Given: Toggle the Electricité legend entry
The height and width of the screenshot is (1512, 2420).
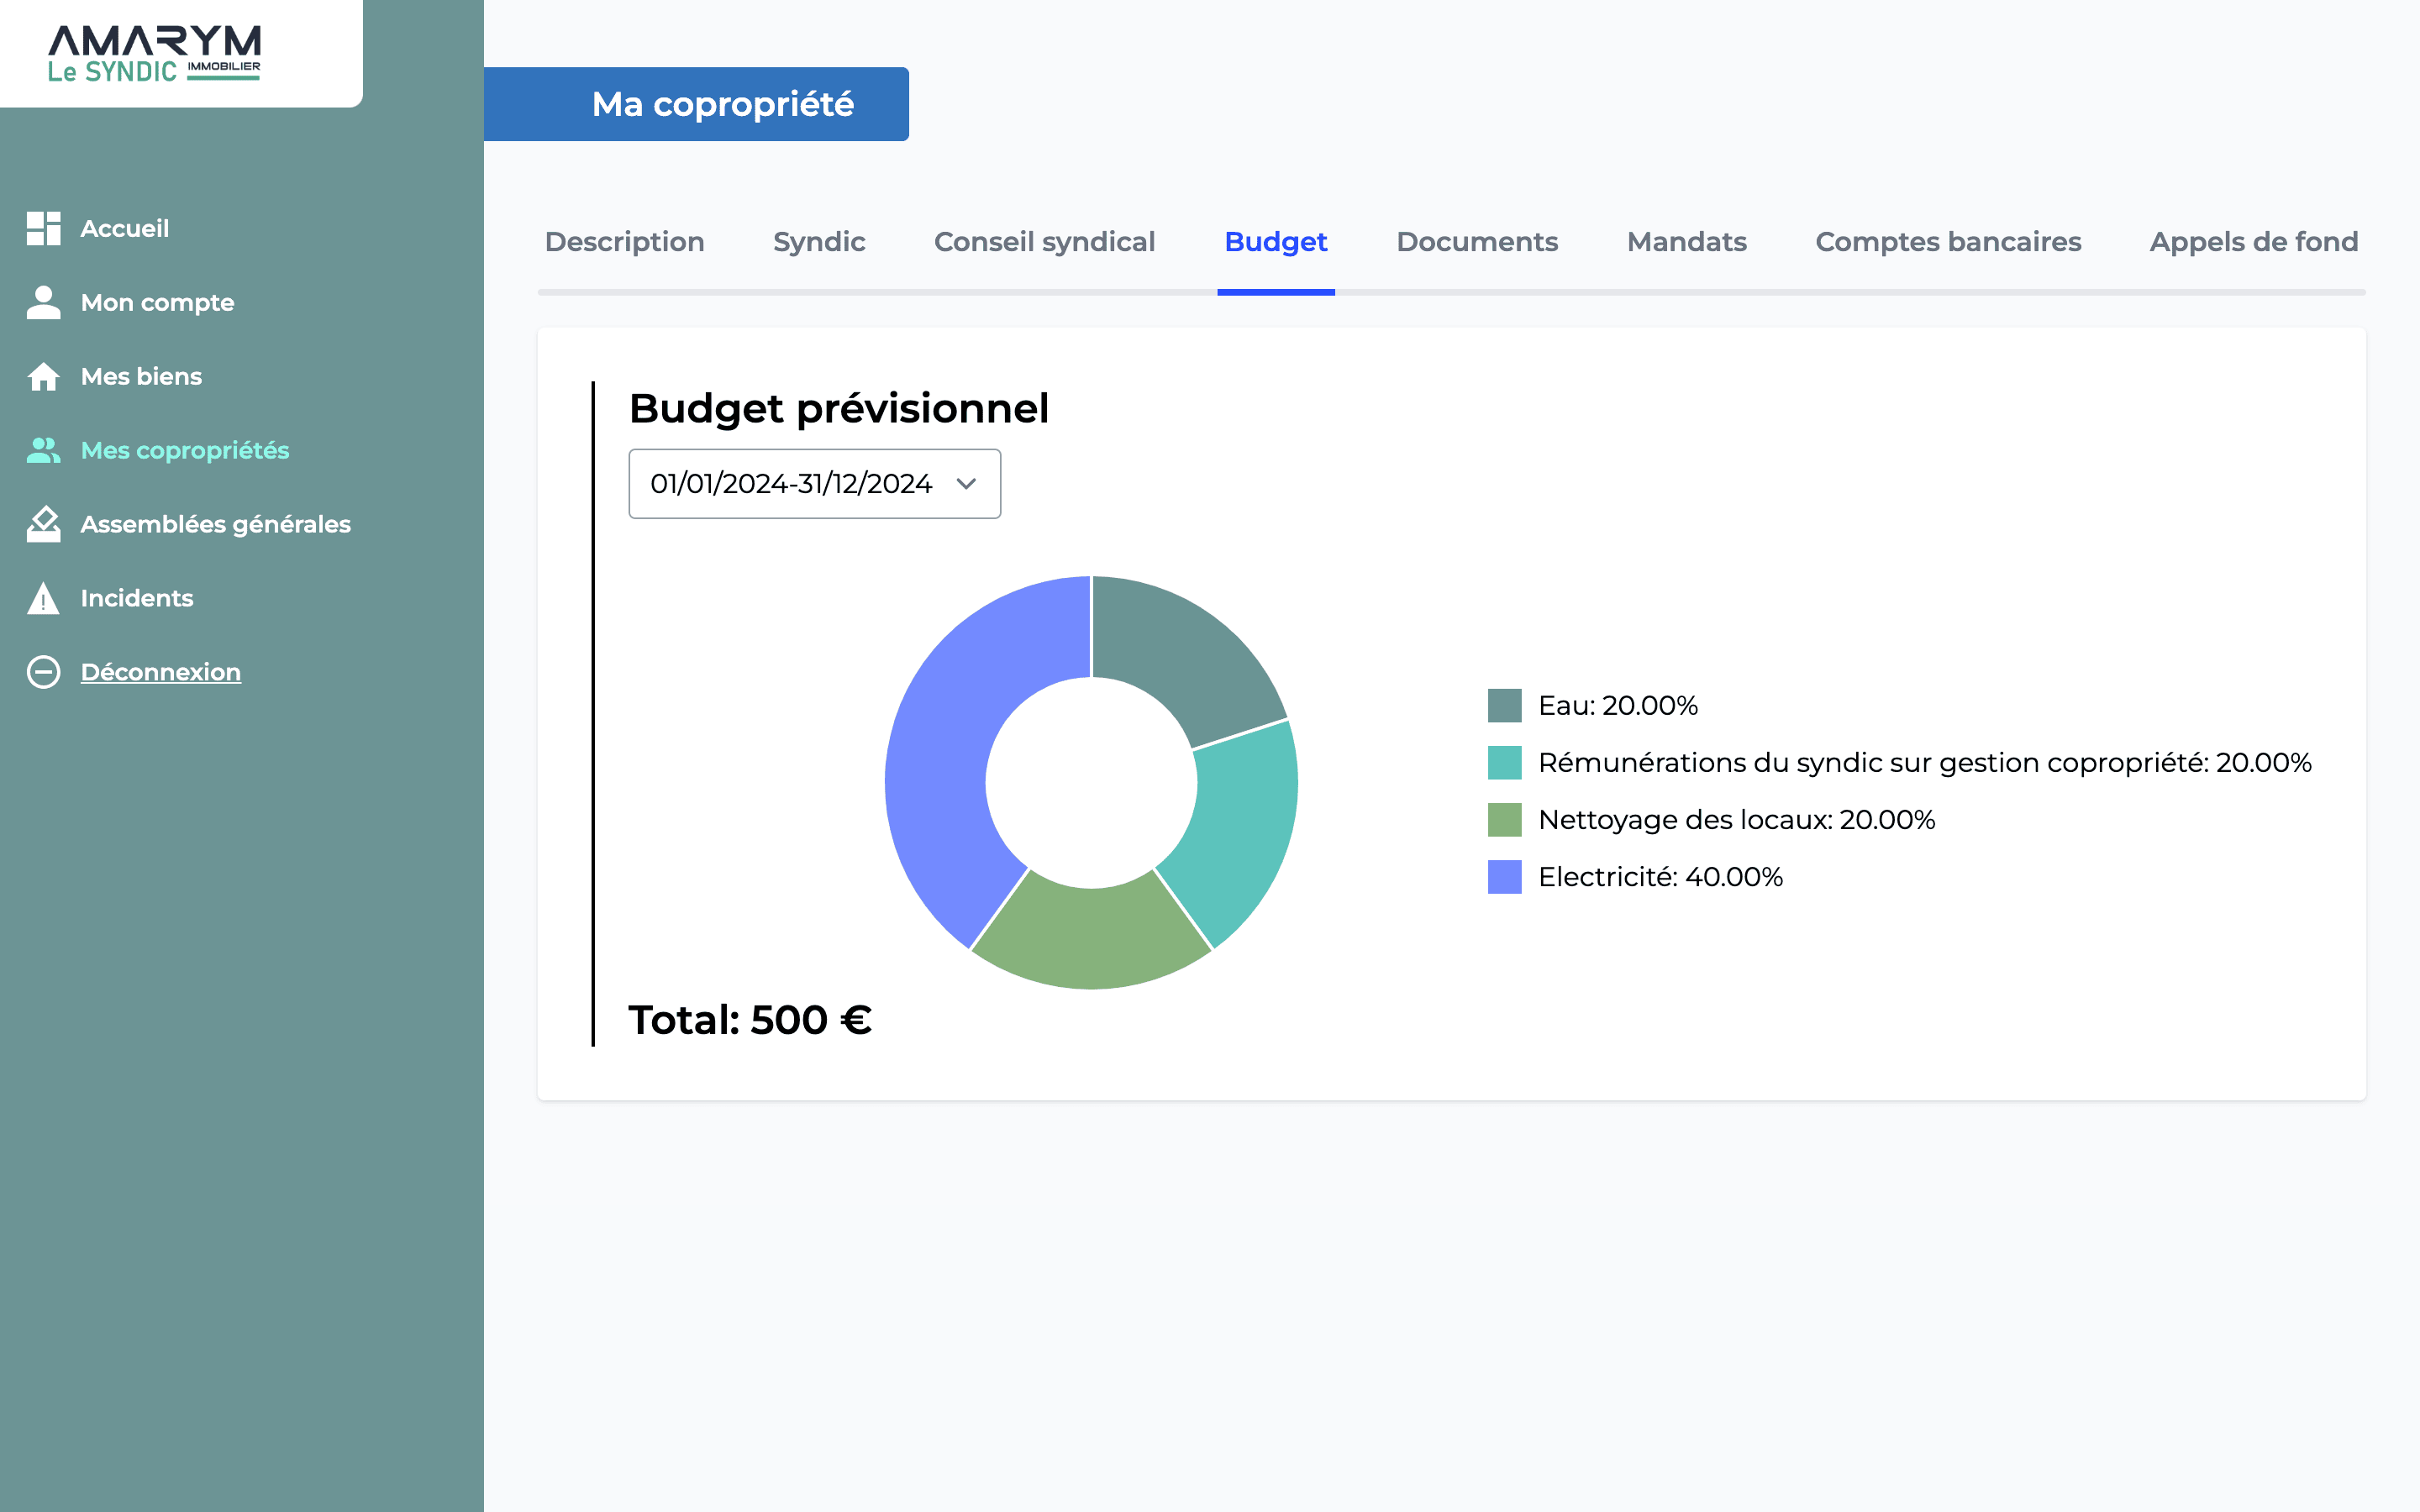Looking at the screenshot, I should tap(1660, 877).
